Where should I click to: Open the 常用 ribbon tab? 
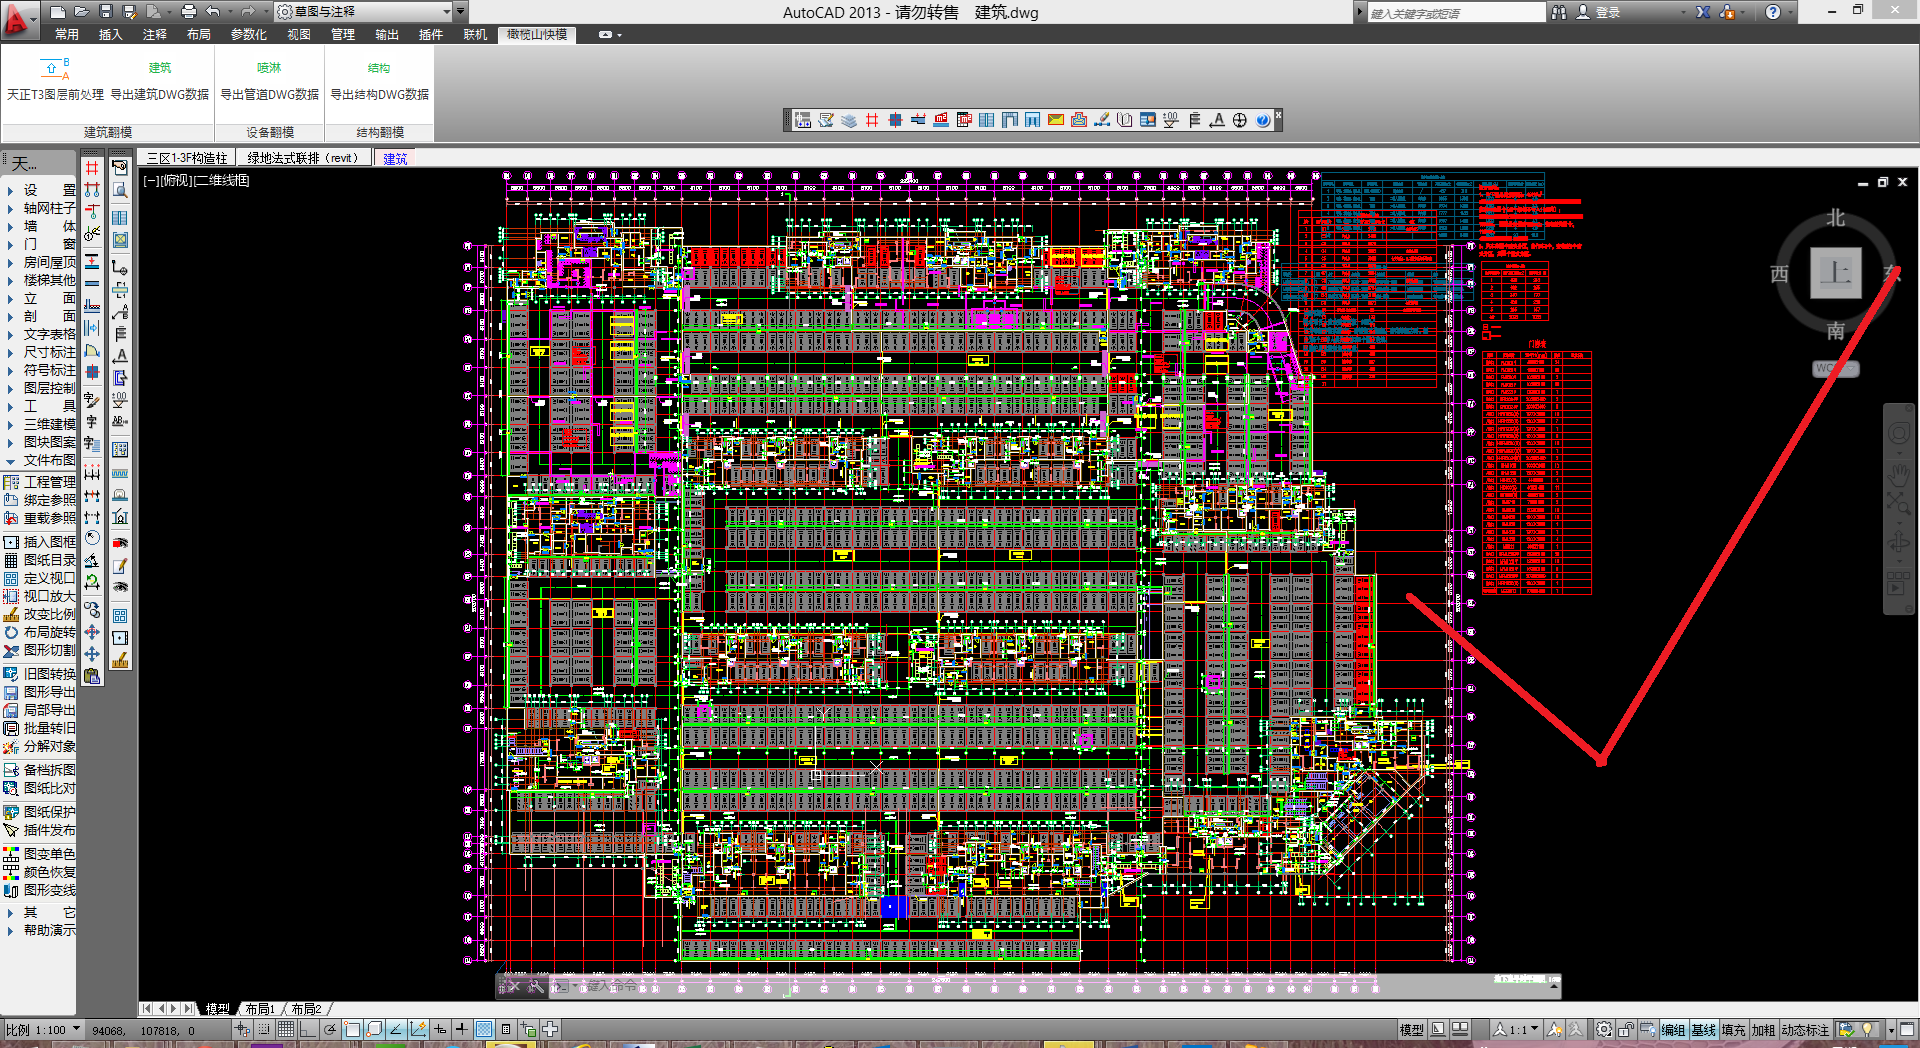(x=67, y=34)
